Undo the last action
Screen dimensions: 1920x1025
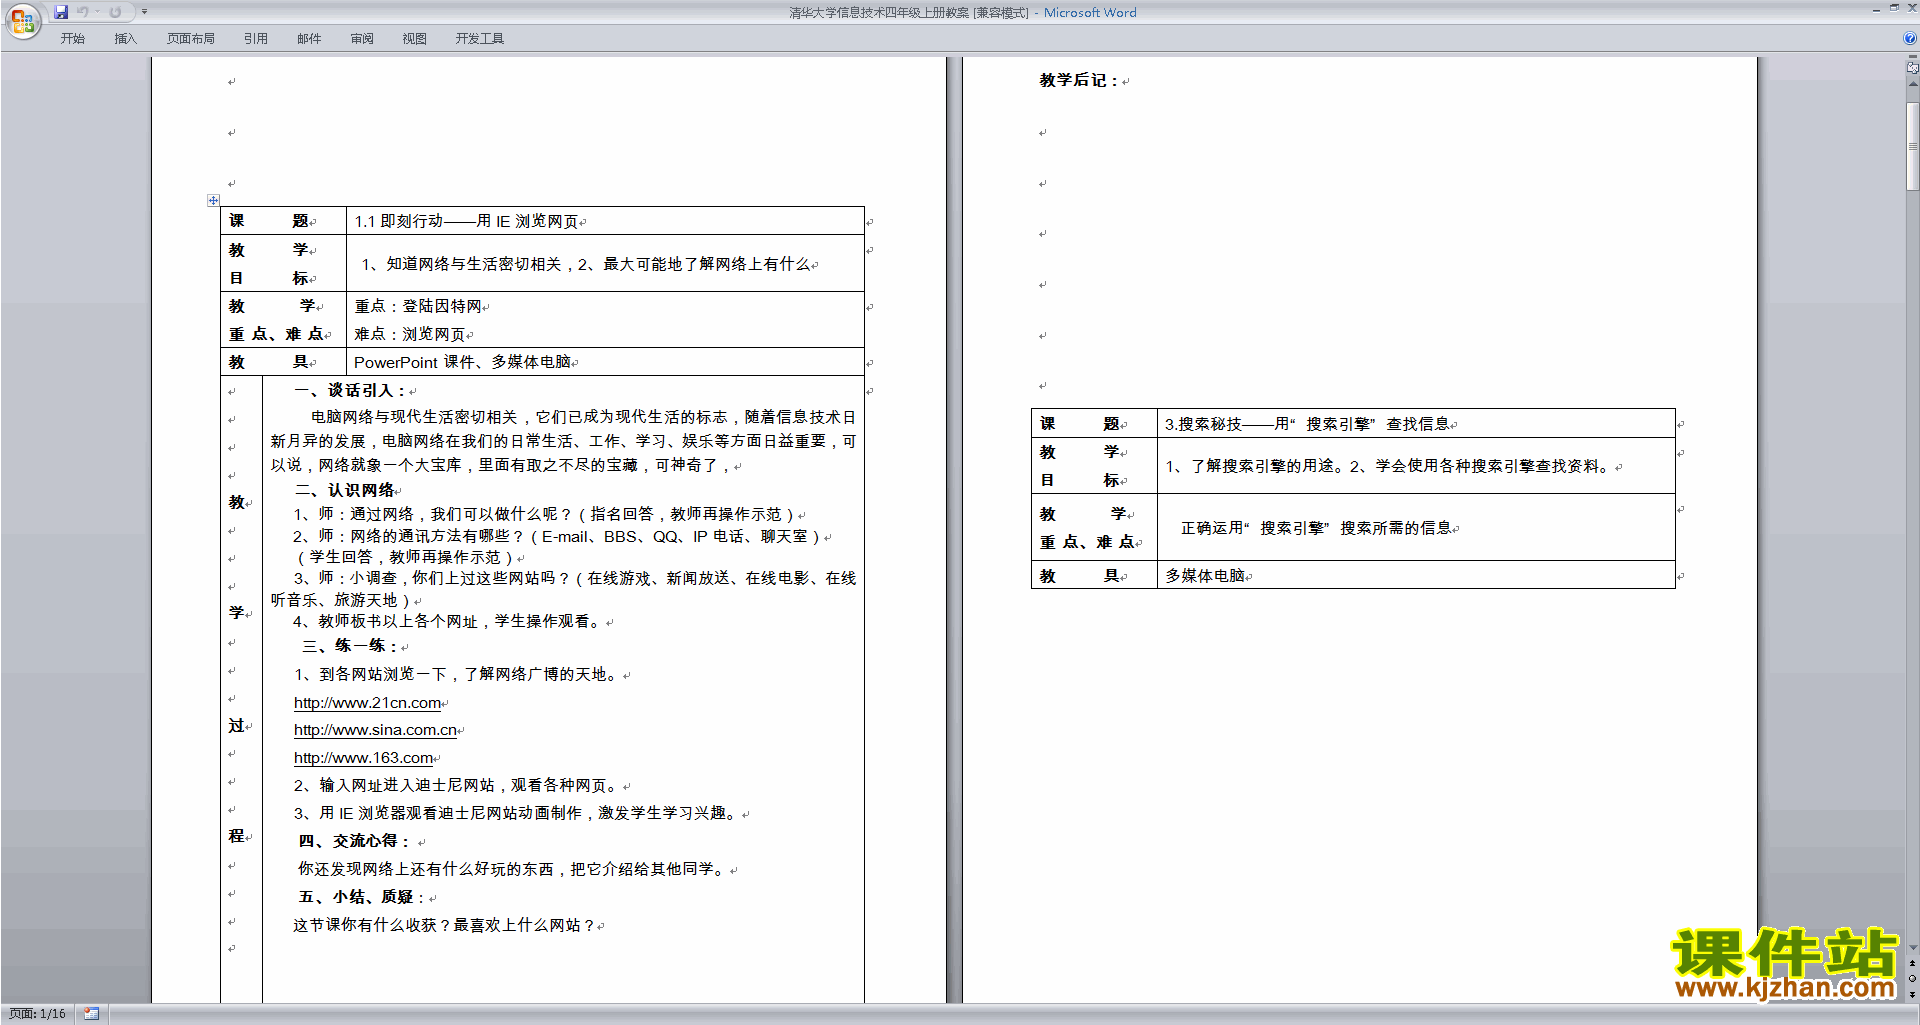pos(83,12)
